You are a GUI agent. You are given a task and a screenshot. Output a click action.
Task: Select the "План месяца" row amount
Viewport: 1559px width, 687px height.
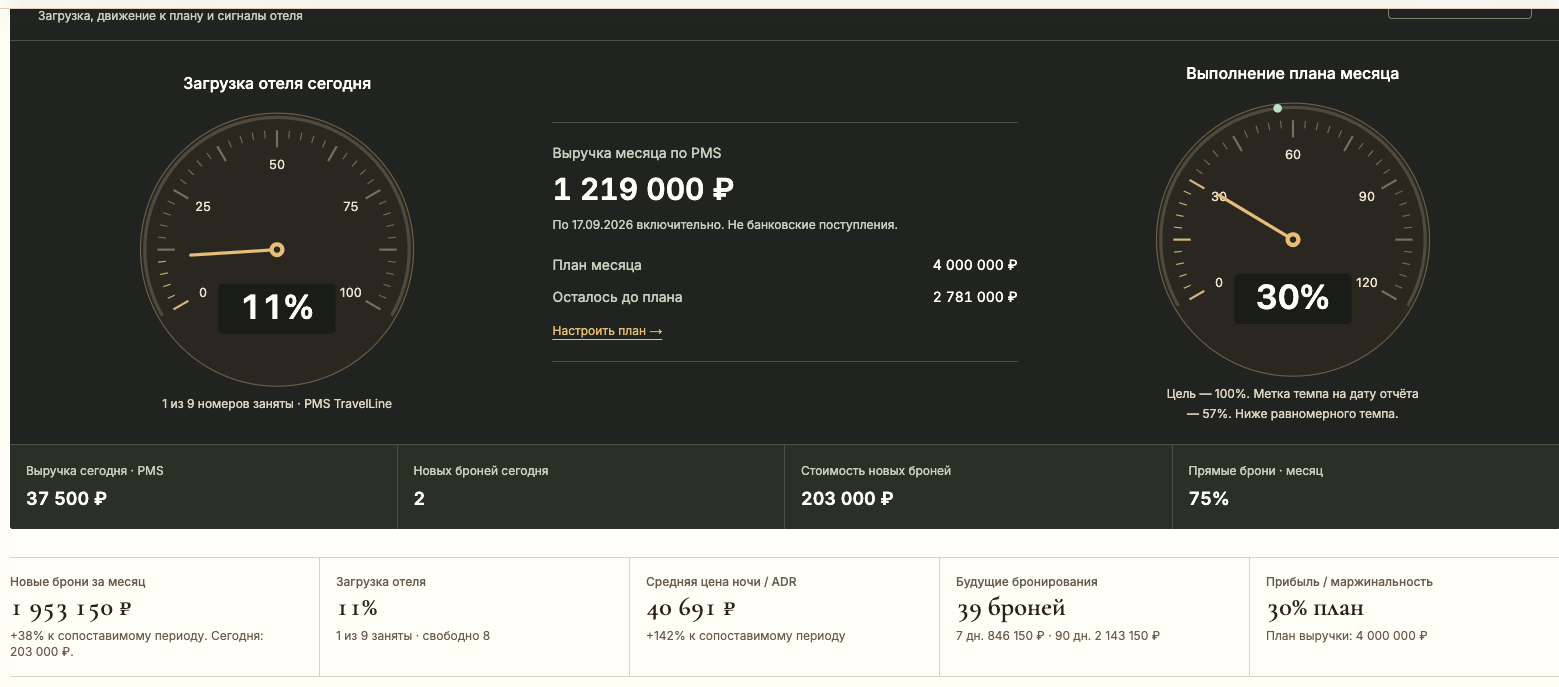tap(975, 265)
